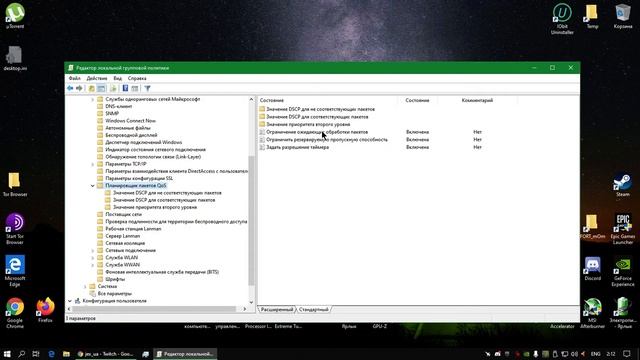Toggle the action pane toolbar icon
The width and height of the screenshot is (640, 360).
coord(135,88)
